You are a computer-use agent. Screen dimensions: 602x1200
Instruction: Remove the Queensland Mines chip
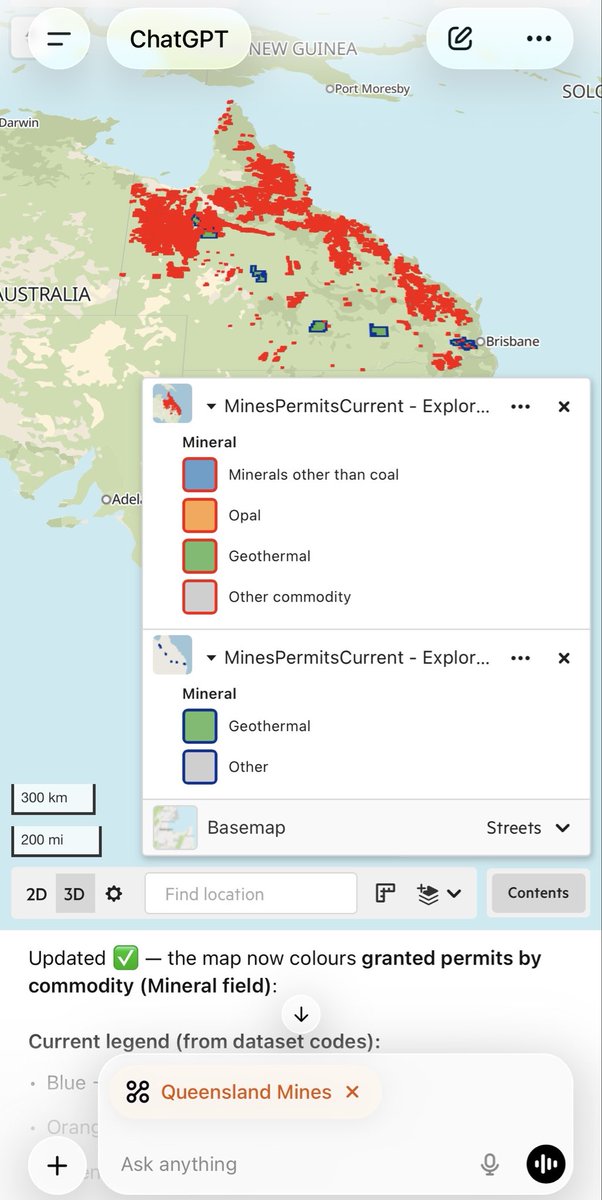[352, 1092]
